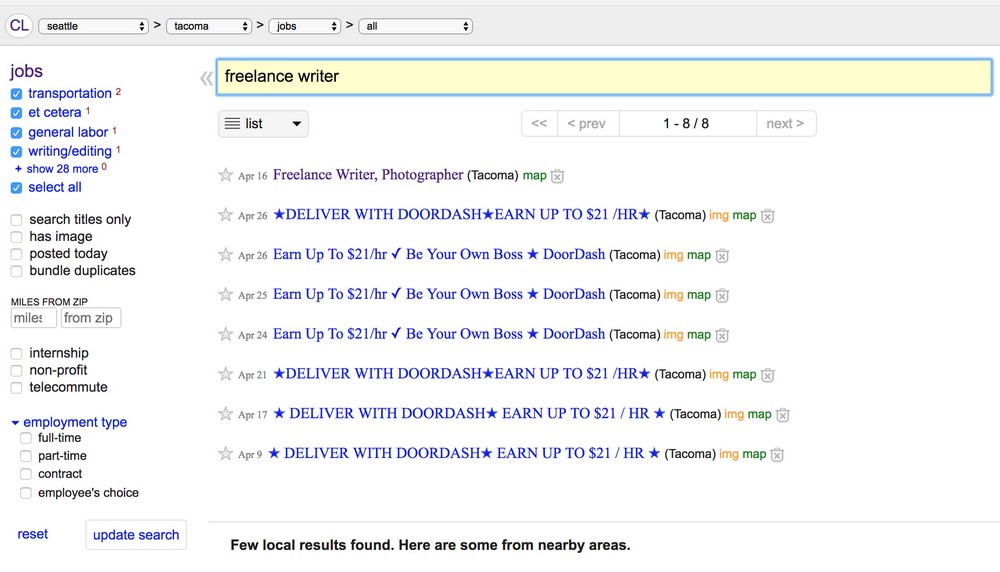Check full-time employment type
Screen dimensions: 1000x572
pos(26,438)
